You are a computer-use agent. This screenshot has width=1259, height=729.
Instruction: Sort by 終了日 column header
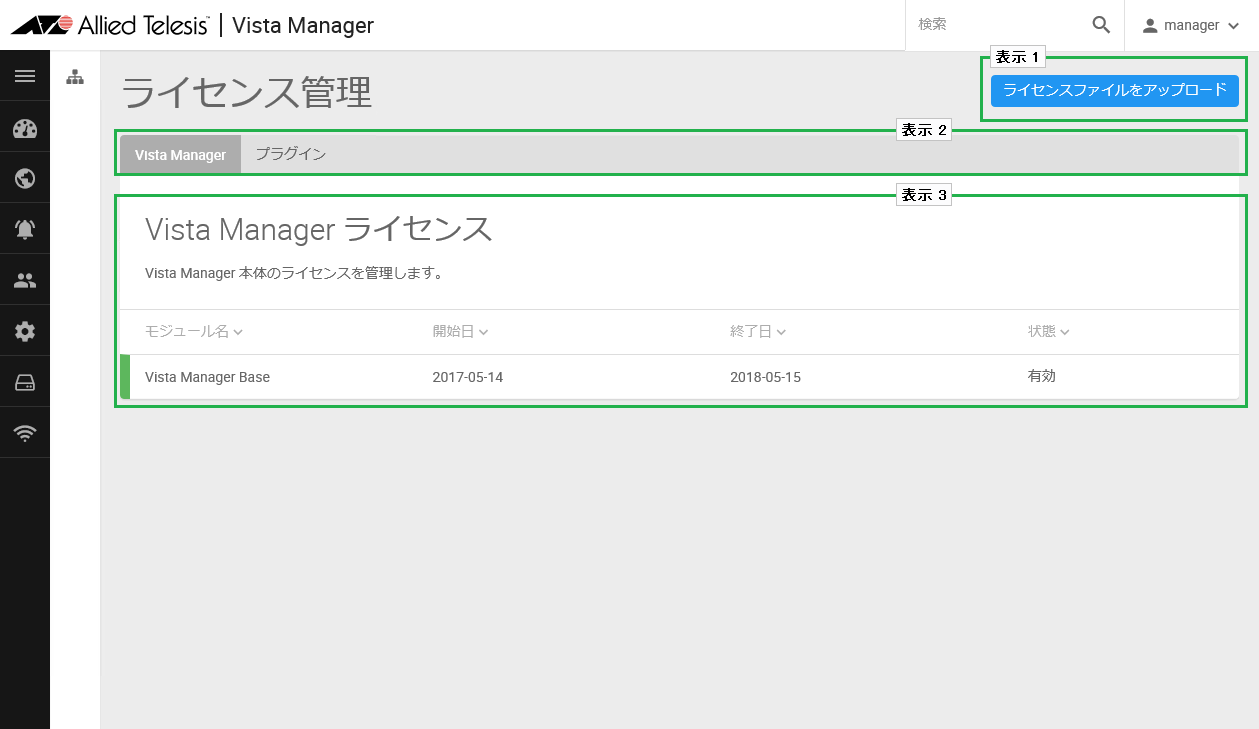[x=758, y=332]
